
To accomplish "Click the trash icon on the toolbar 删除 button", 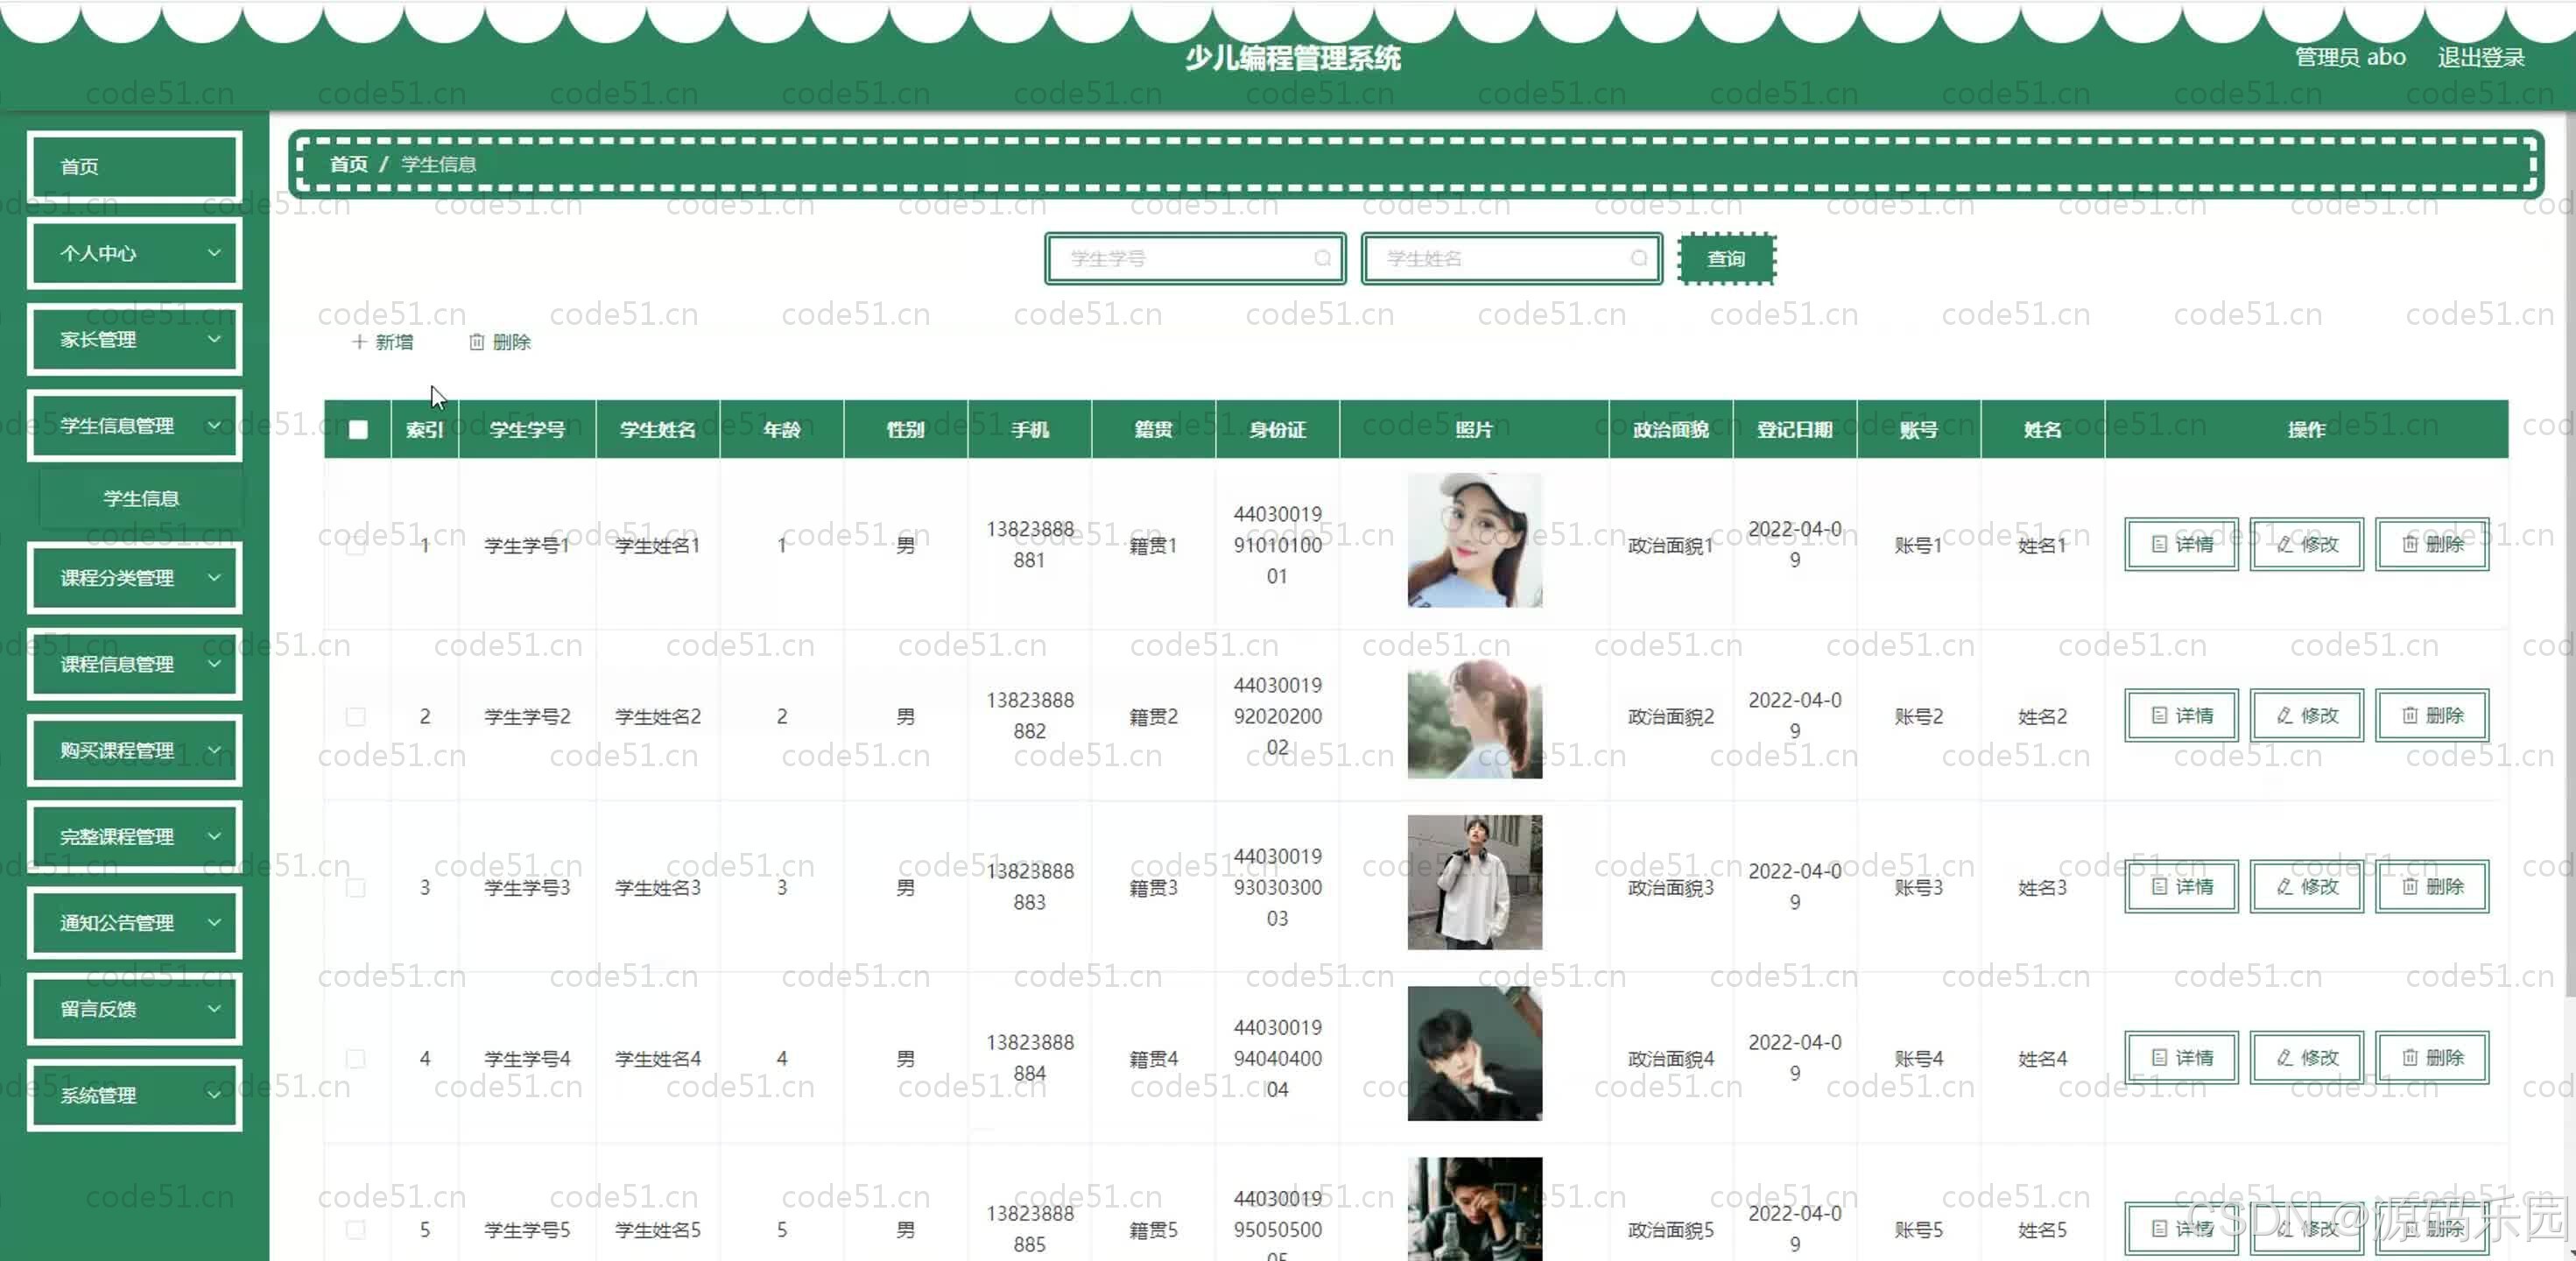I will tap(477, 342).
